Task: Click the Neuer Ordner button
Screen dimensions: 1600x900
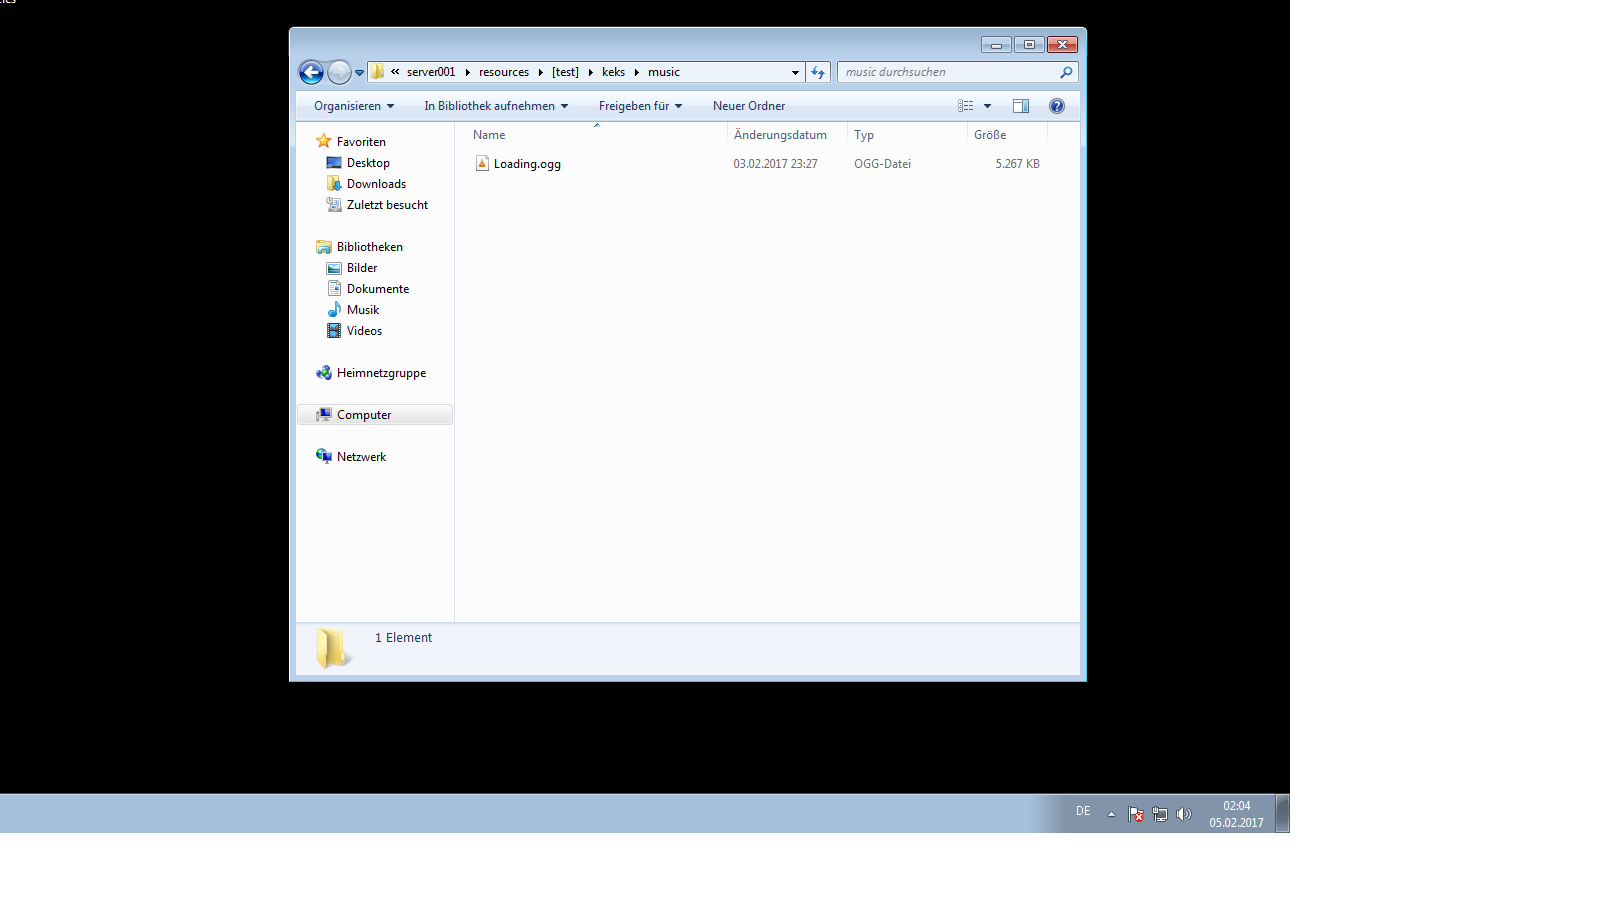Action: [748, 105]
